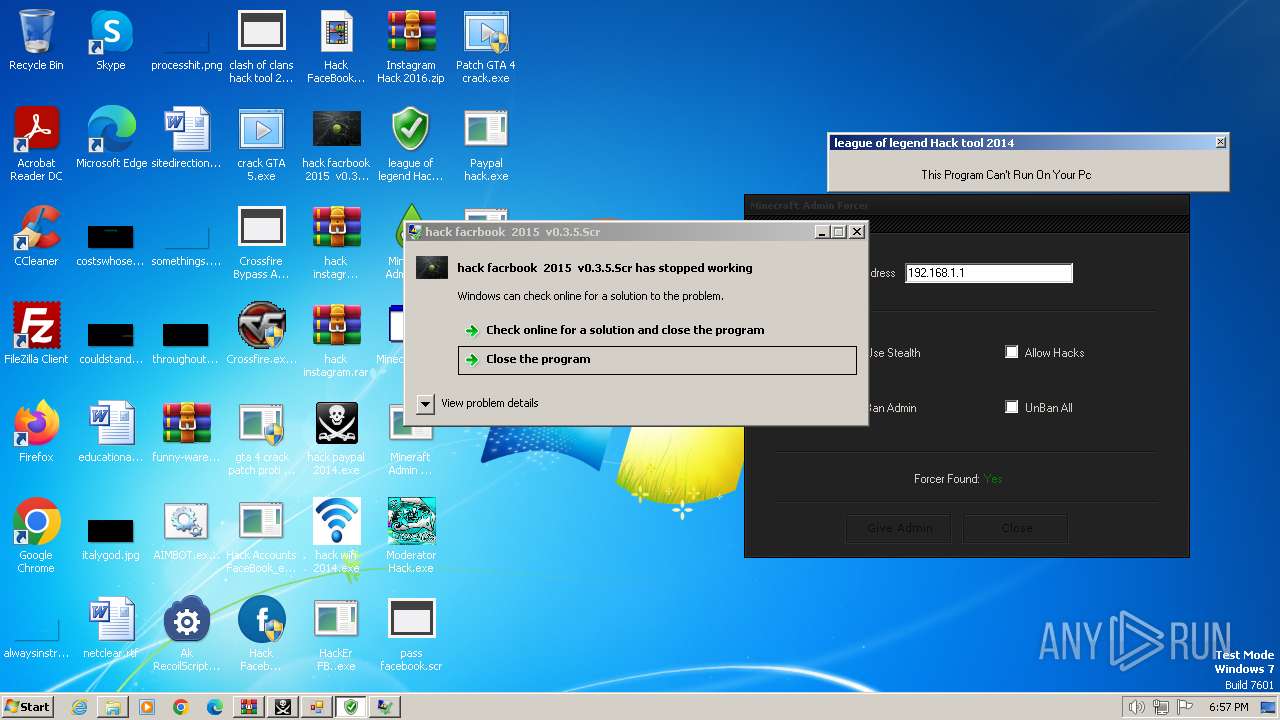The height and width of the screenshot is (720, 1280).
Task: Select Patch GTA 4 crack.exe icon
Action: [x=486, y=47]
